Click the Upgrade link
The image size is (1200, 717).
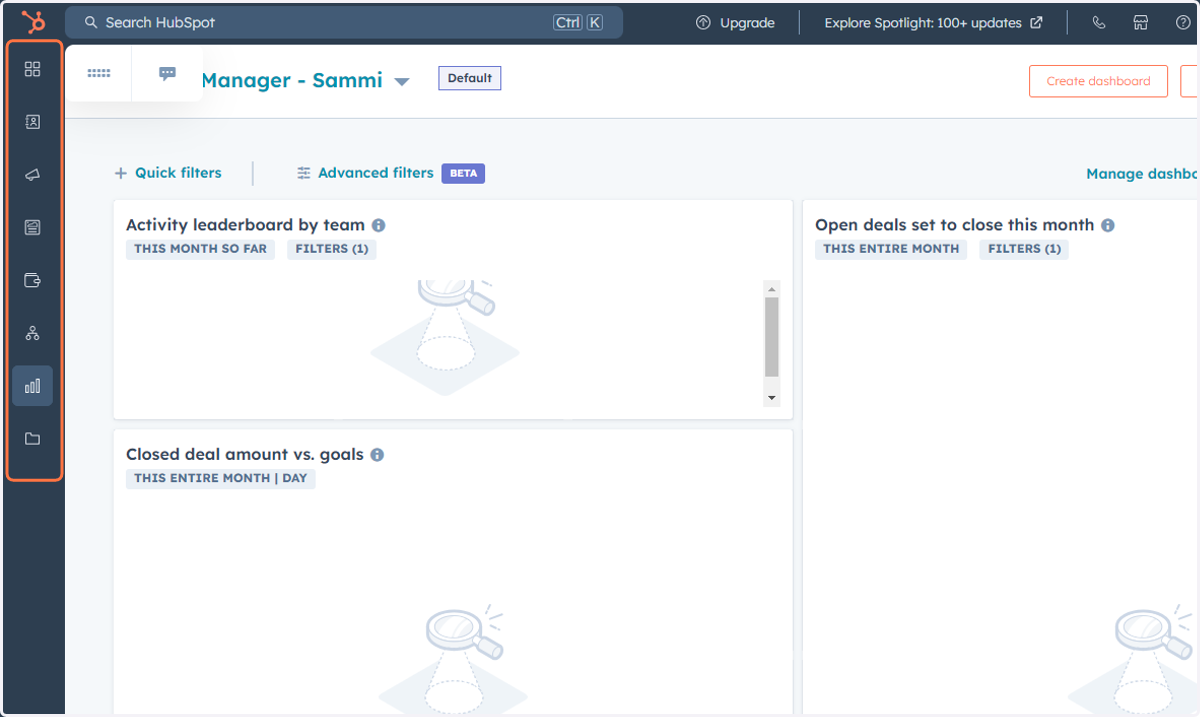pos(735,22)
